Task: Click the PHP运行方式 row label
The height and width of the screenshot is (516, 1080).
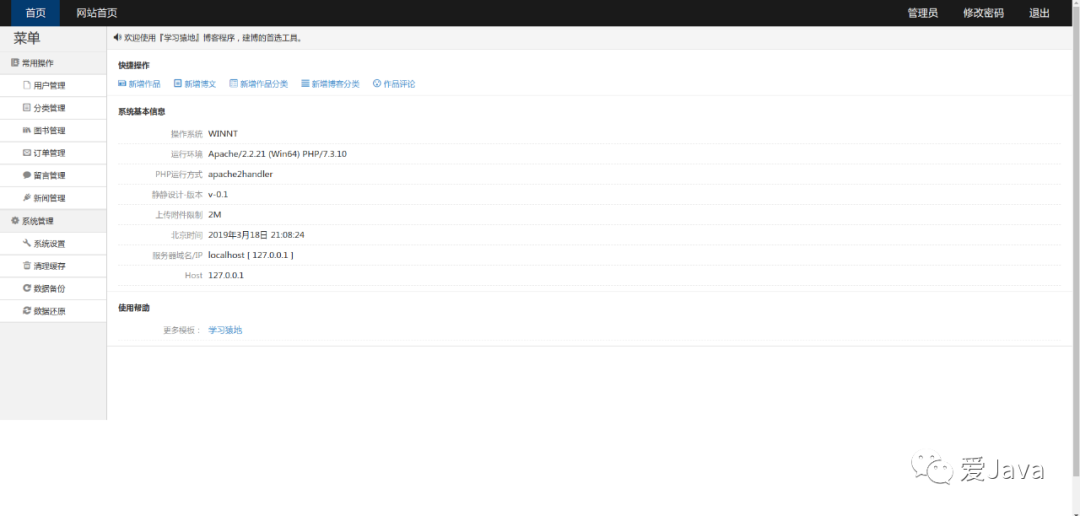Action: [x=179, y=174]
